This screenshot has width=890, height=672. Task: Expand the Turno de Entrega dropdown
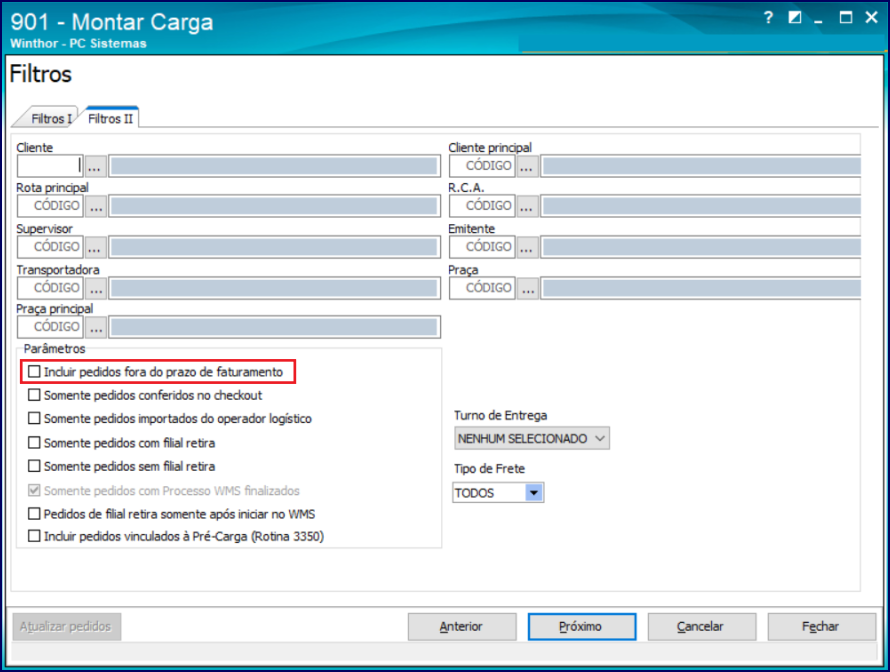(x=532, y=438)
